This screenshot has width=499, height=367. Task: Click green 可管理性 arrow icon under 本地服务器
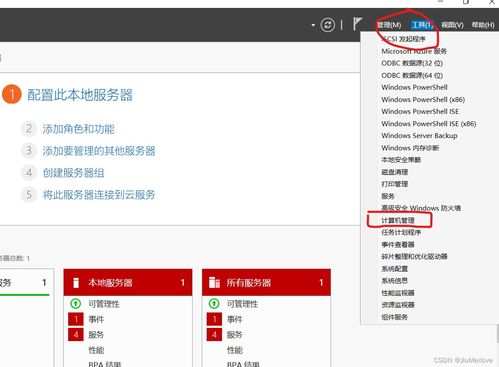point(76,304)
